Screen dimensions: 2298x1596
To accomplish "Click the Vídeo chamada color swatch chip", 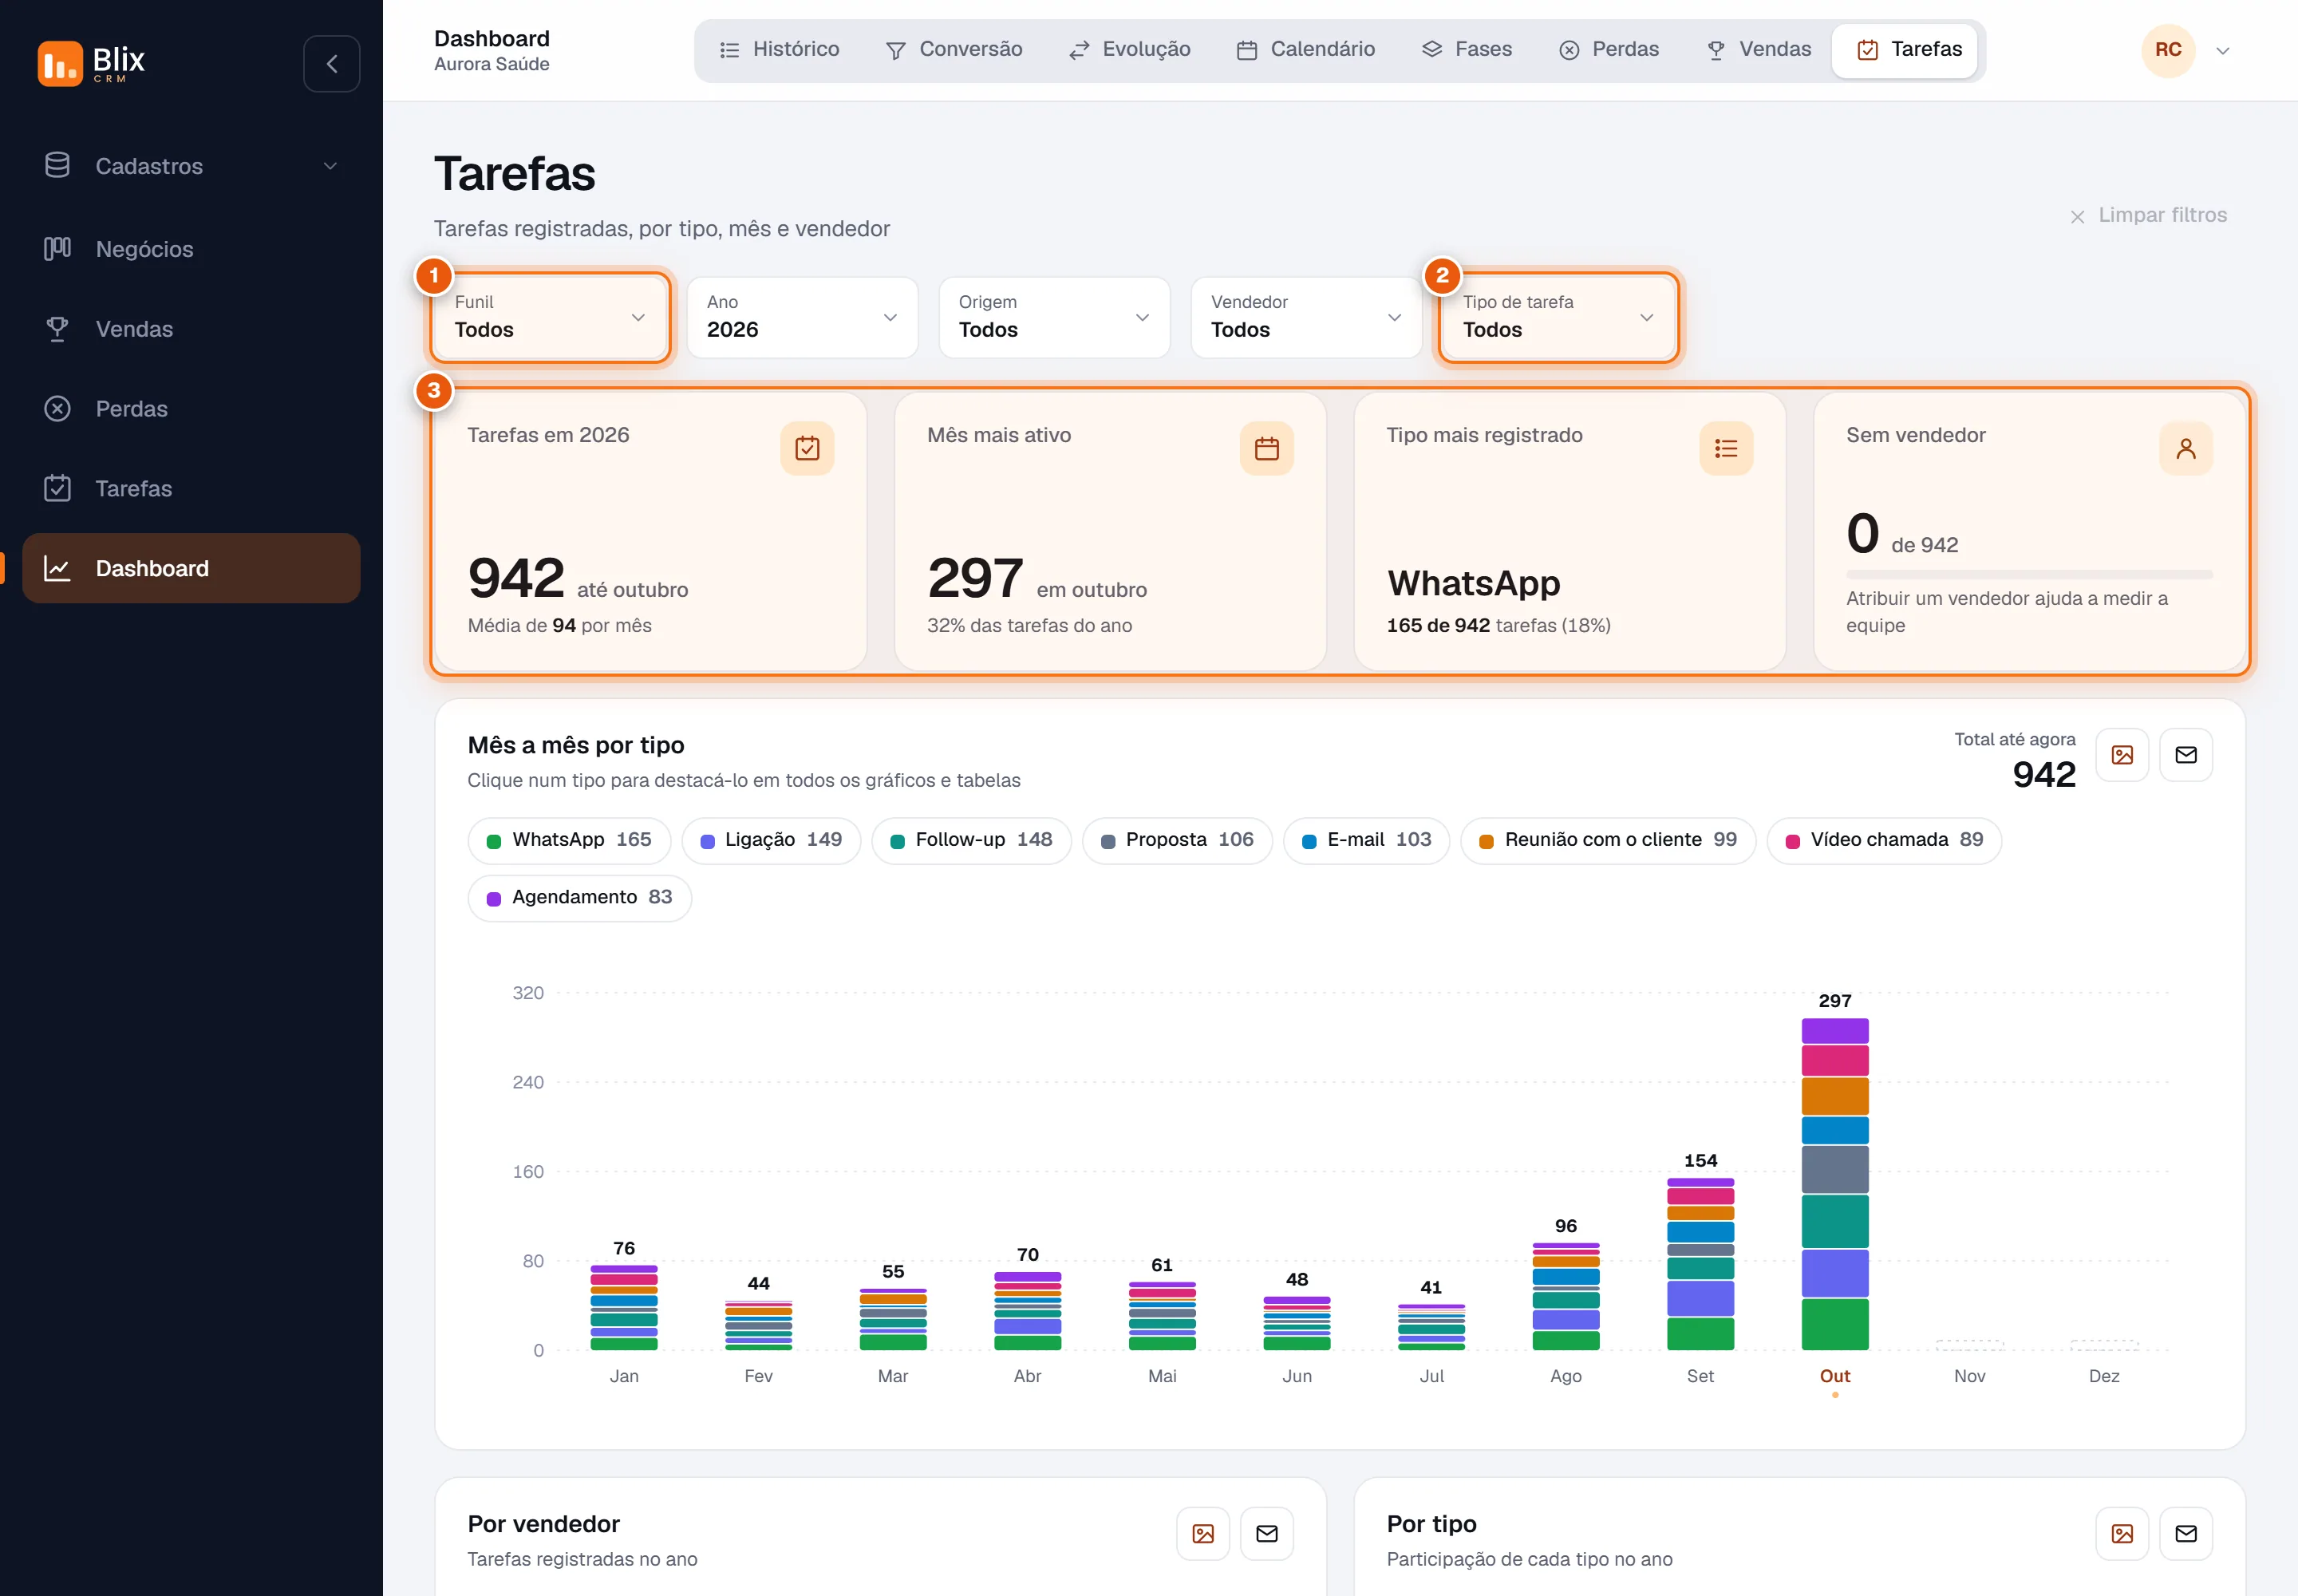I will pyautogui.click(x=1884, y=840).
